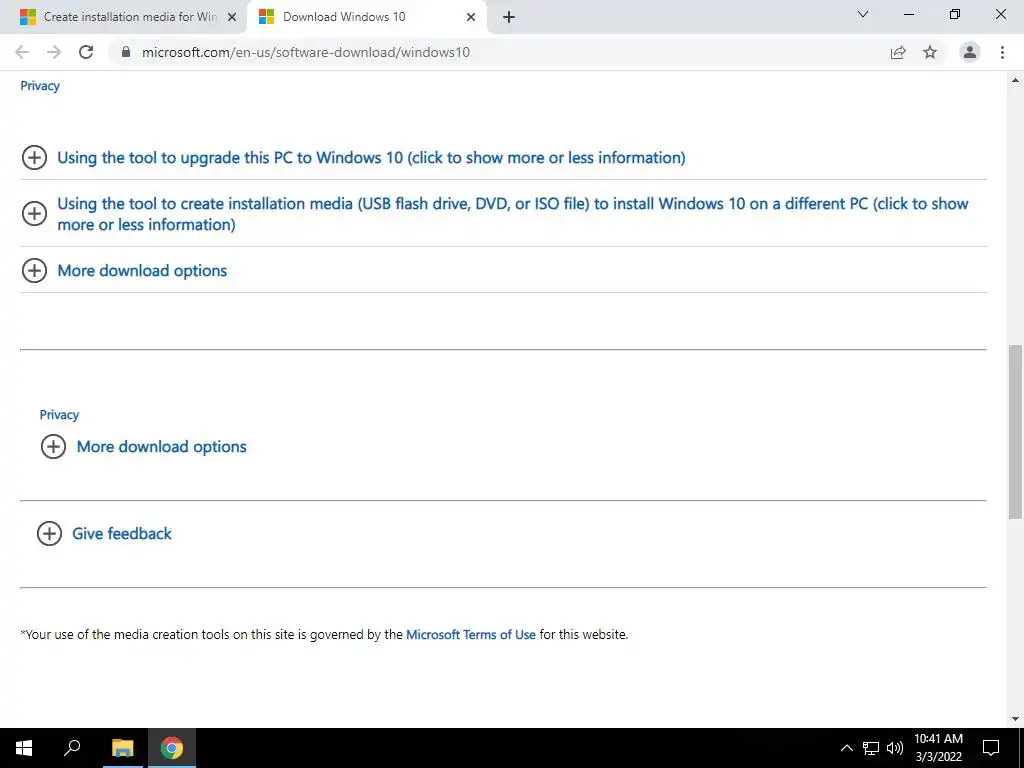The height and width of the screenshot is (768, 1024).
Task: Open a new tab with plus button
Action: [x=509, y=17]
